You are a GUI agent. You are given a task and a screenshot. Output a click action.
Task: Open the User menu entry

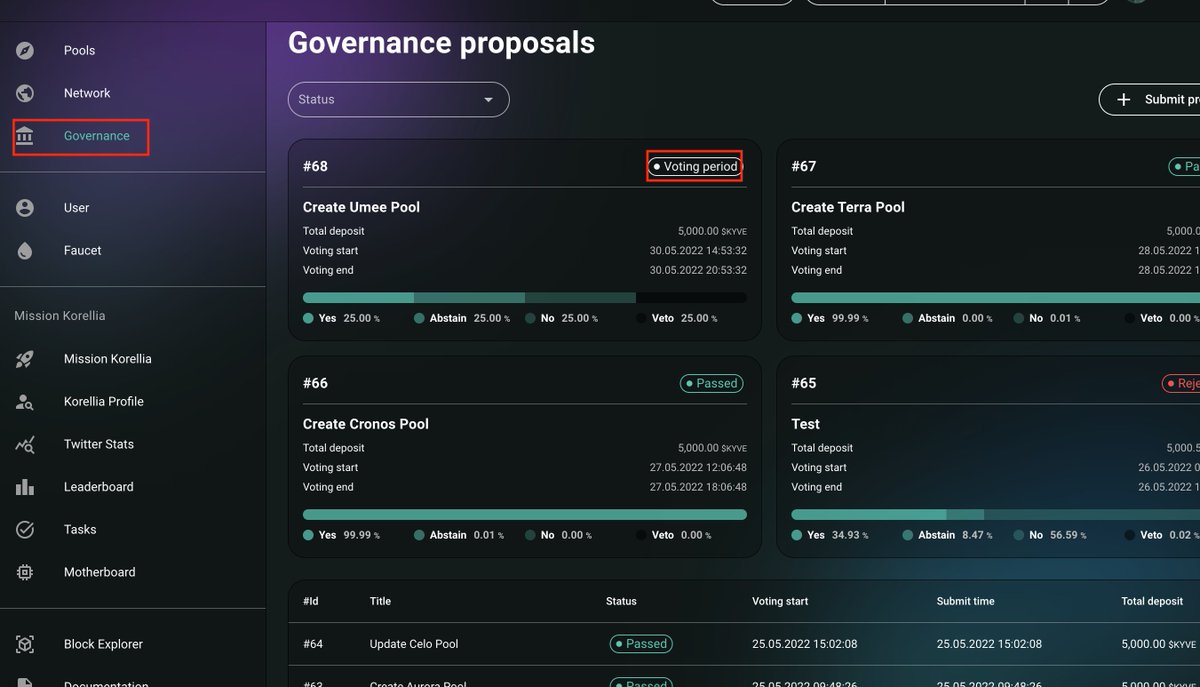coord(76,208)
